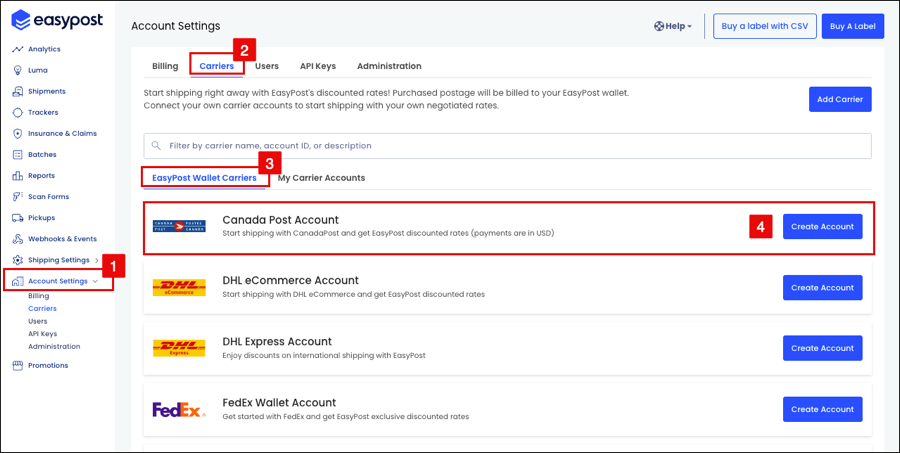Open the Pickups page

tap(41, 218)
